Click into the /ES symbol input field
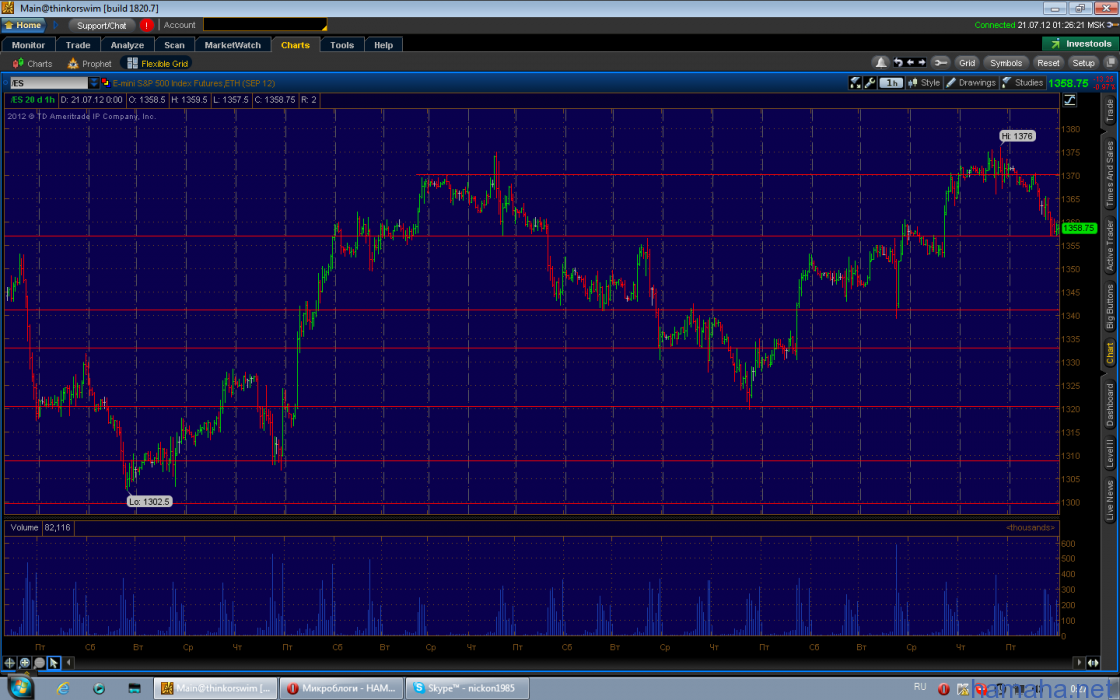The image size is (1120, 700). (x=49, y=83)
